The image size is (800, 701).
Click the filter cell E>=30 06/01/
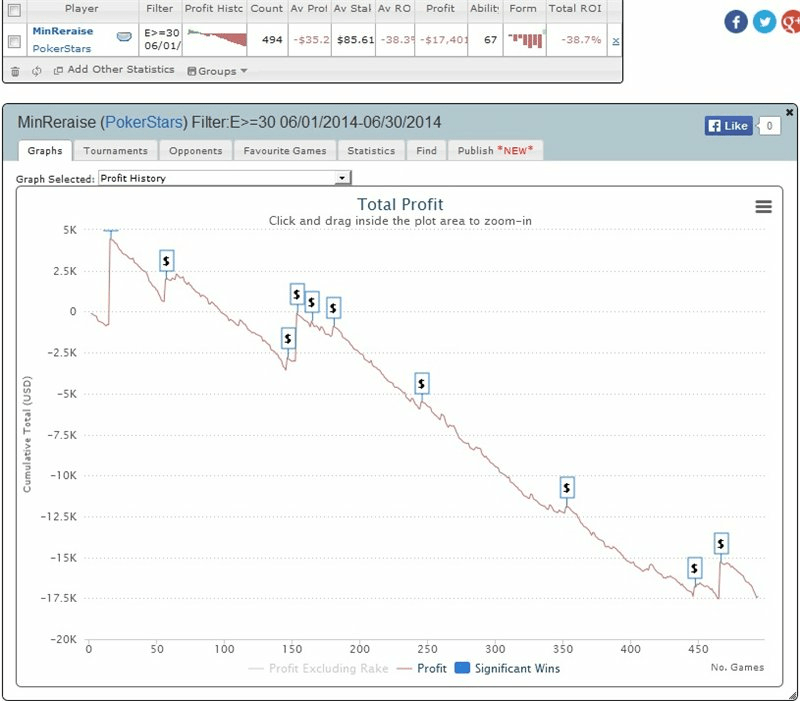pyautogui.click(x=162, y=39)
